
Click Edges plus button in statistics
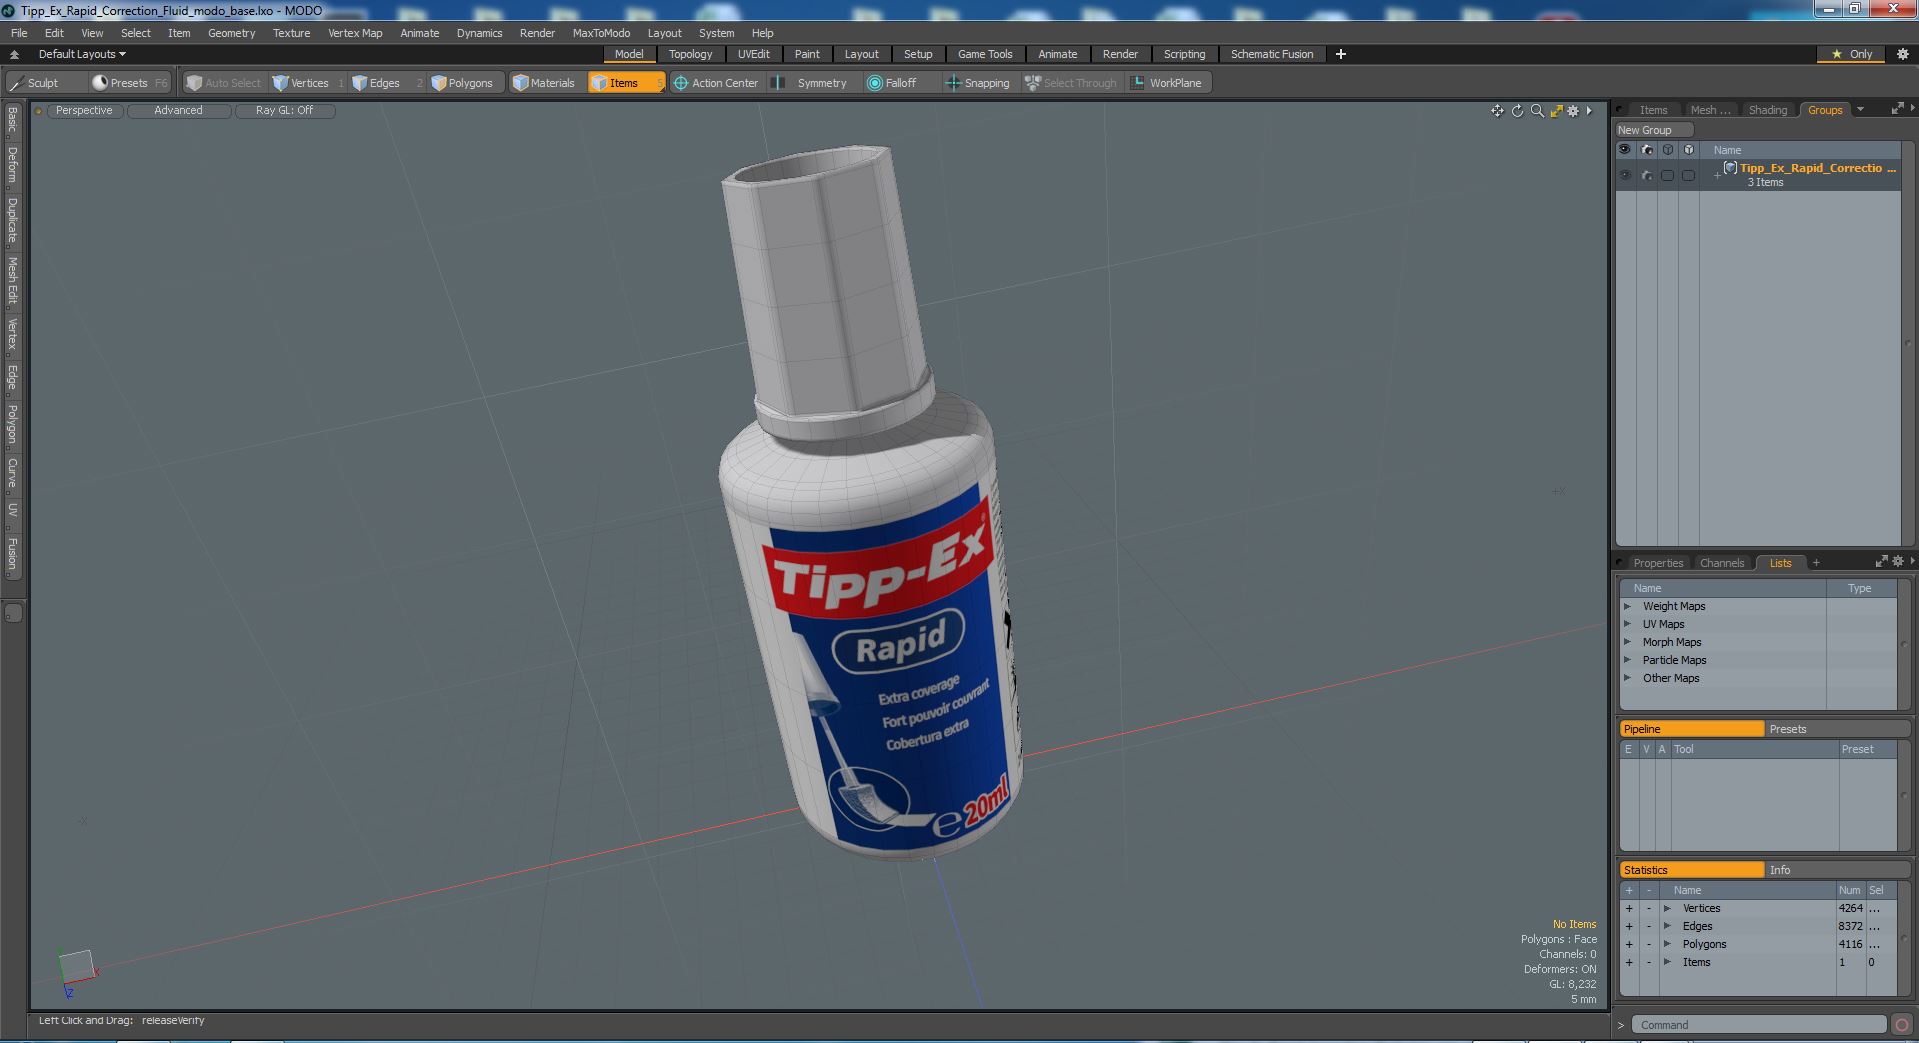[x=1629, y=926]
